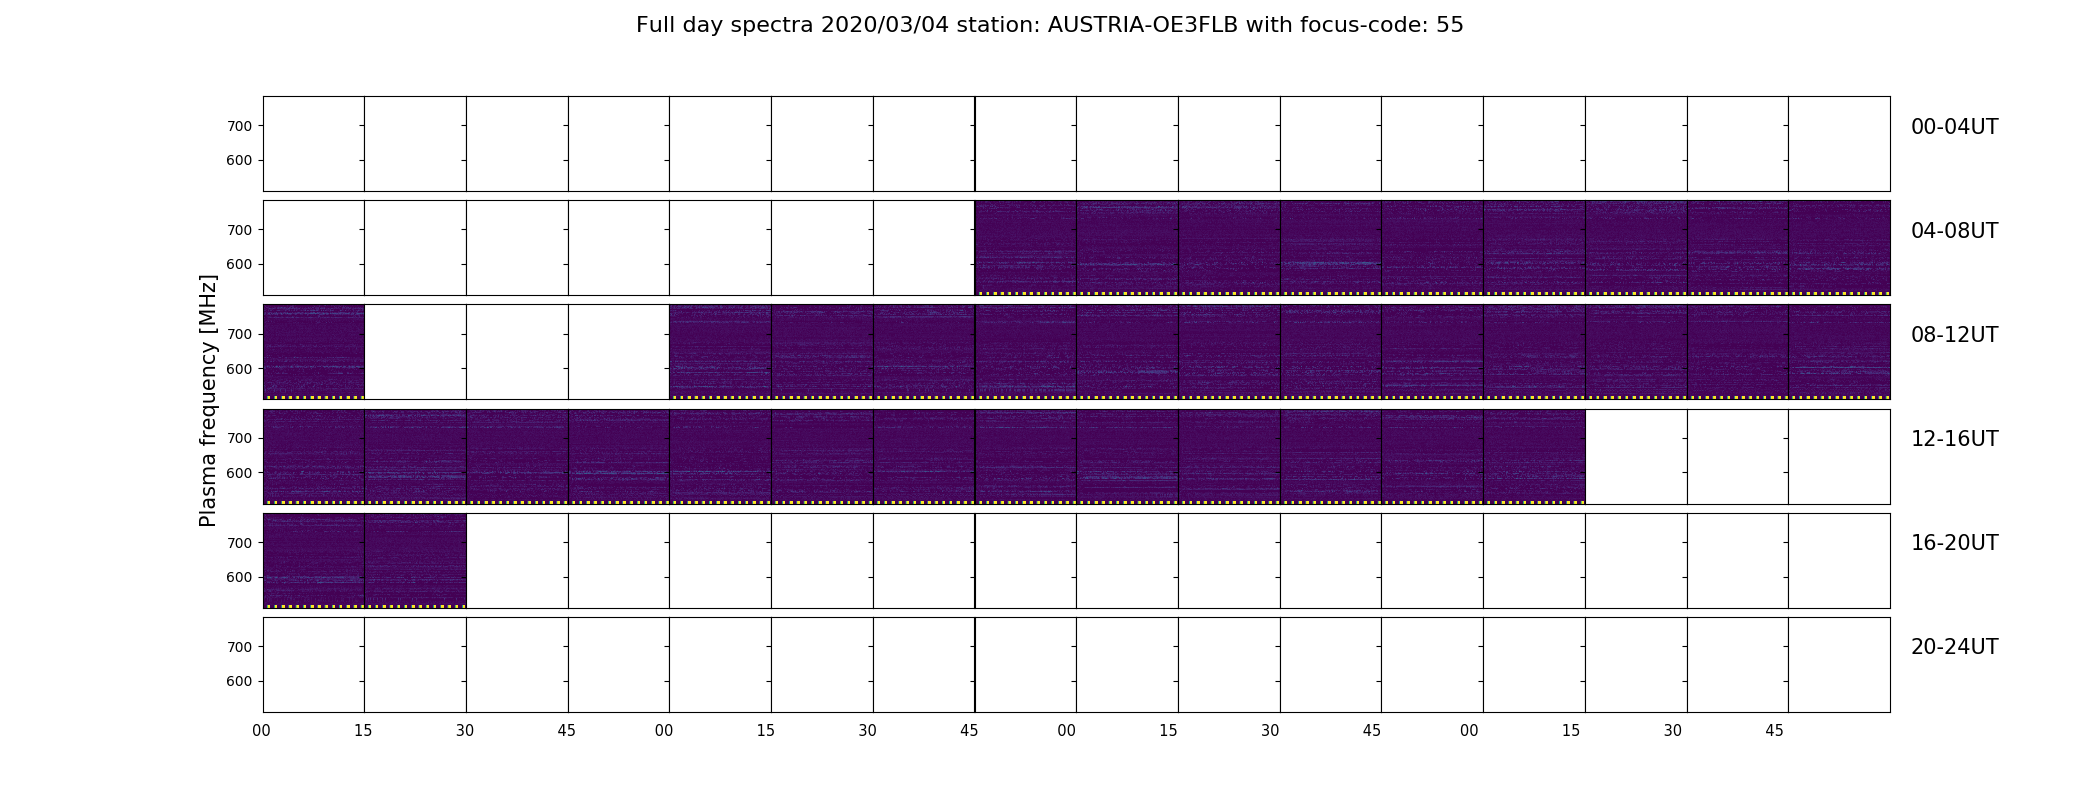Click the rightmost '45' x-axis tick label

coord(1774,731)
